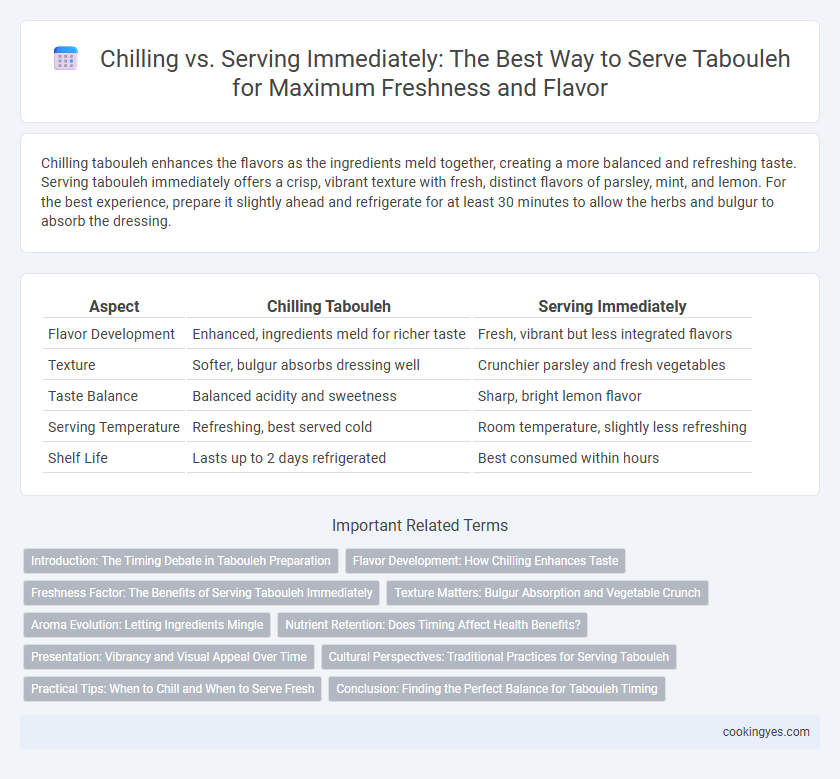Click the 'Chilling Tabouleh' column header

point(328,306)
